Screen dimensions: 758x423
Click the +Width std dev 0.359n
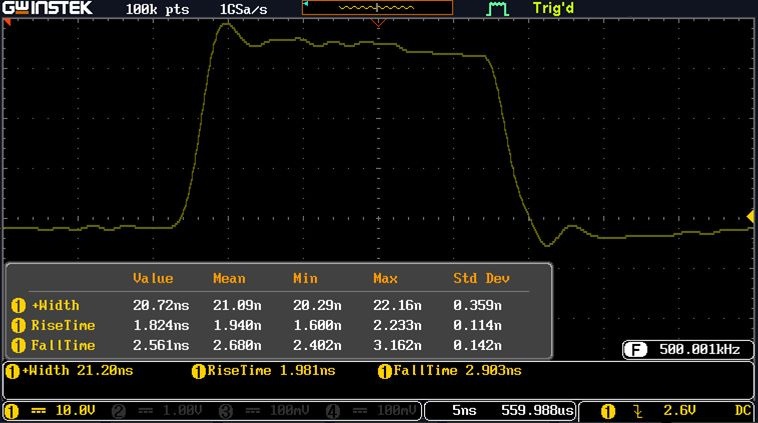(x=477, y=306)
